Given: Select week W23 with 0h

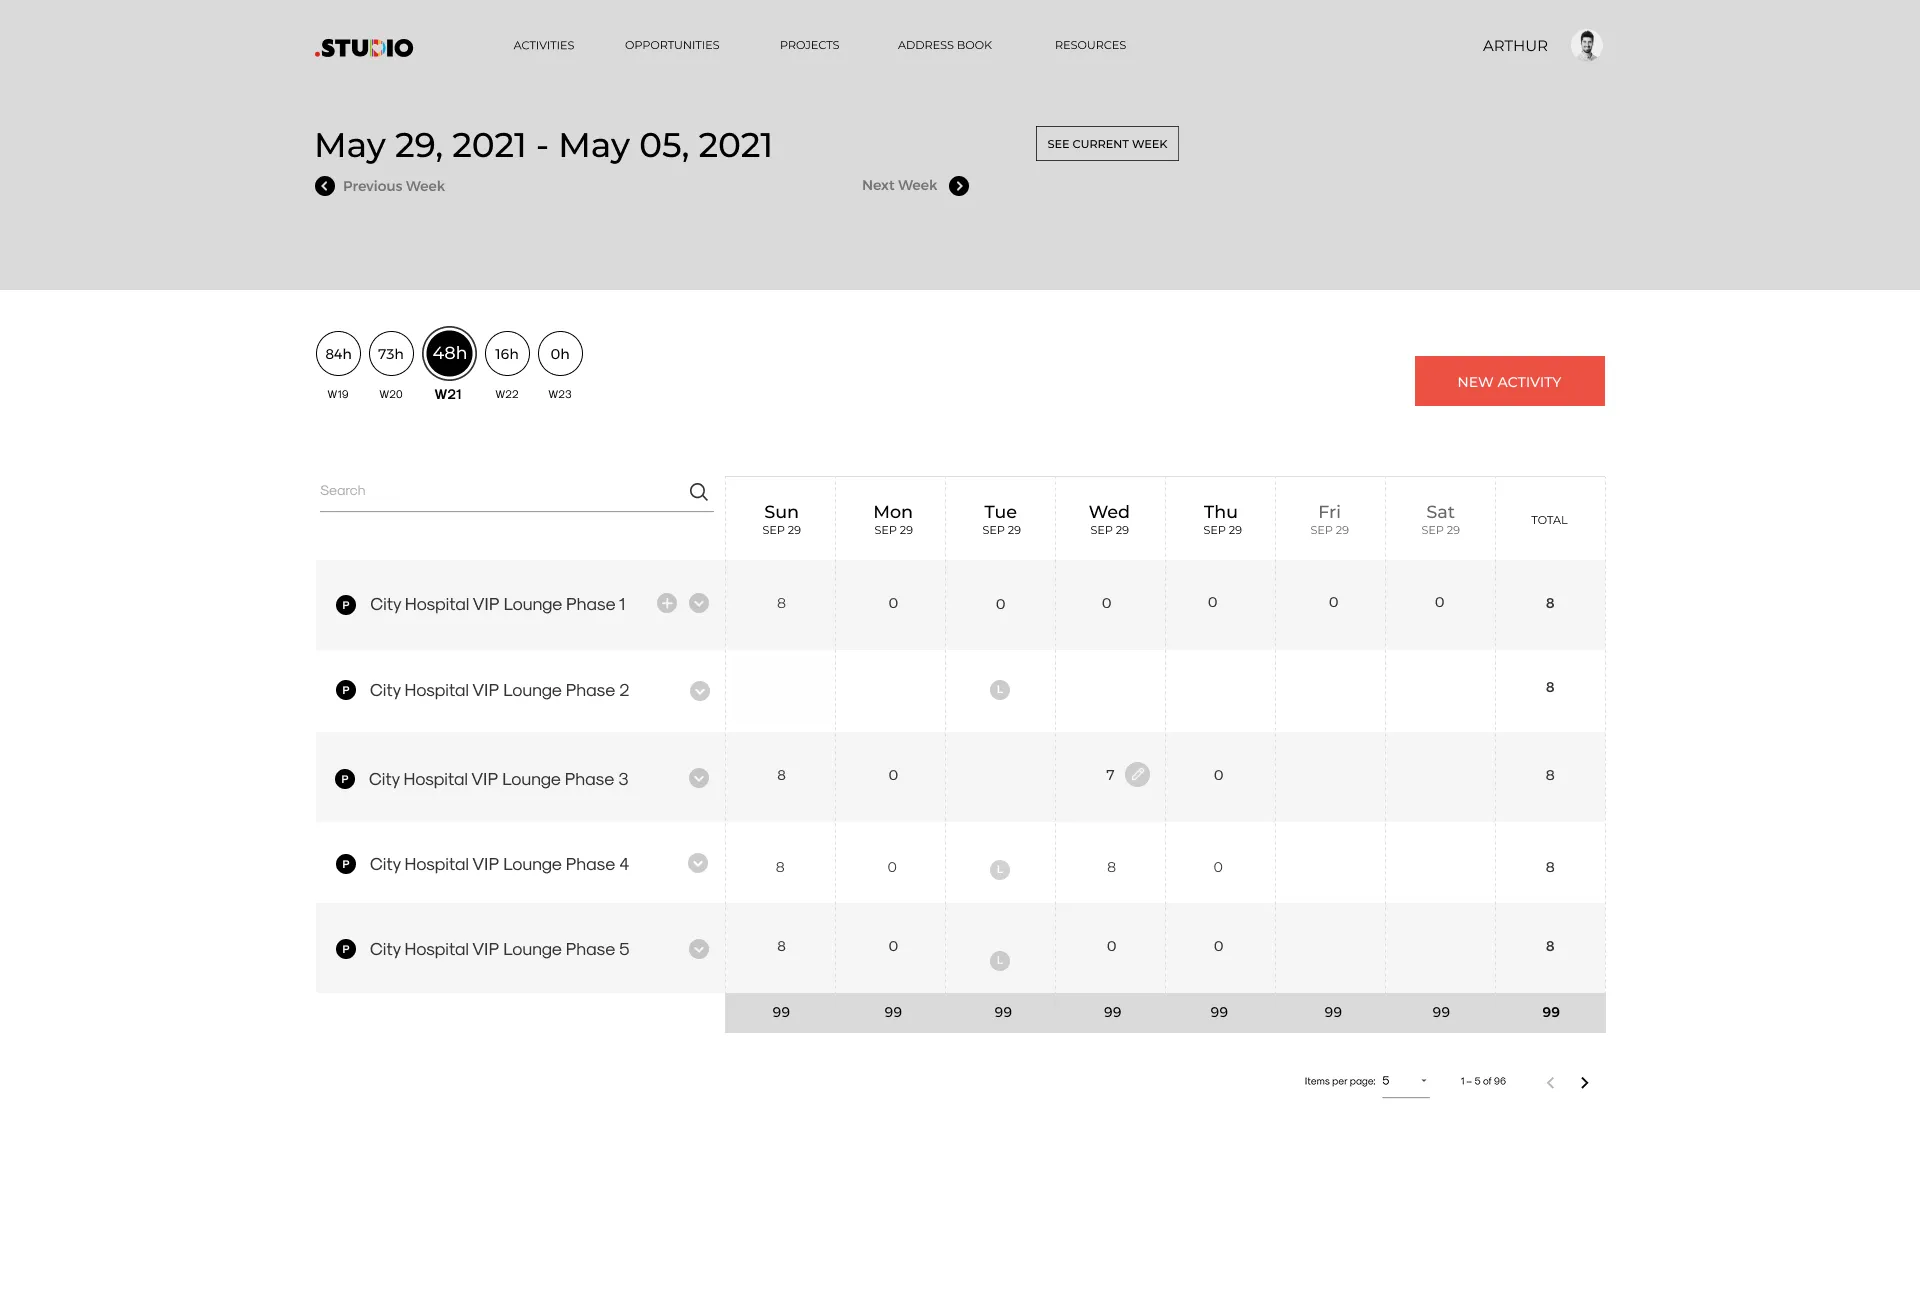Looking at the screenshot, I should click(x=559, y=353).
